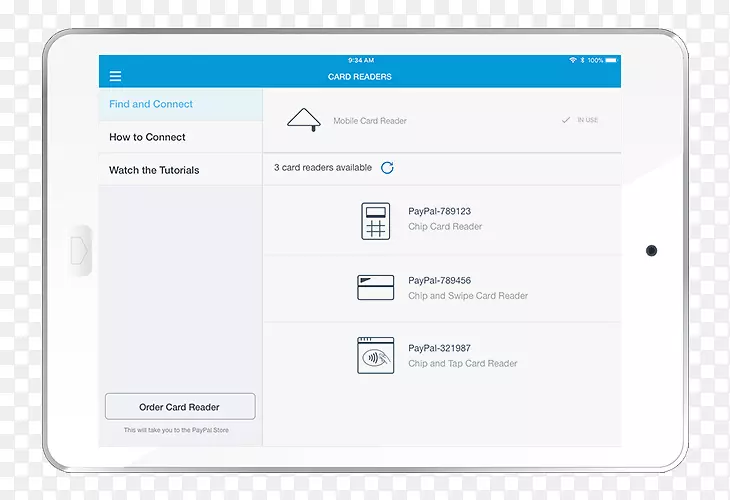Click the Mobile Card Reader triangle icon
This screenshot has height=500, width=730.
303,119
